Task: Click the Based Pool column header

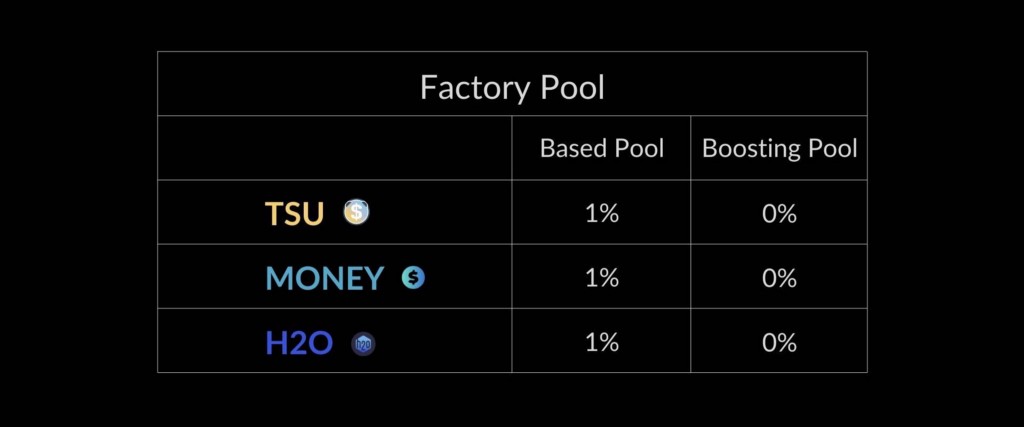Action: click(601, 149)
